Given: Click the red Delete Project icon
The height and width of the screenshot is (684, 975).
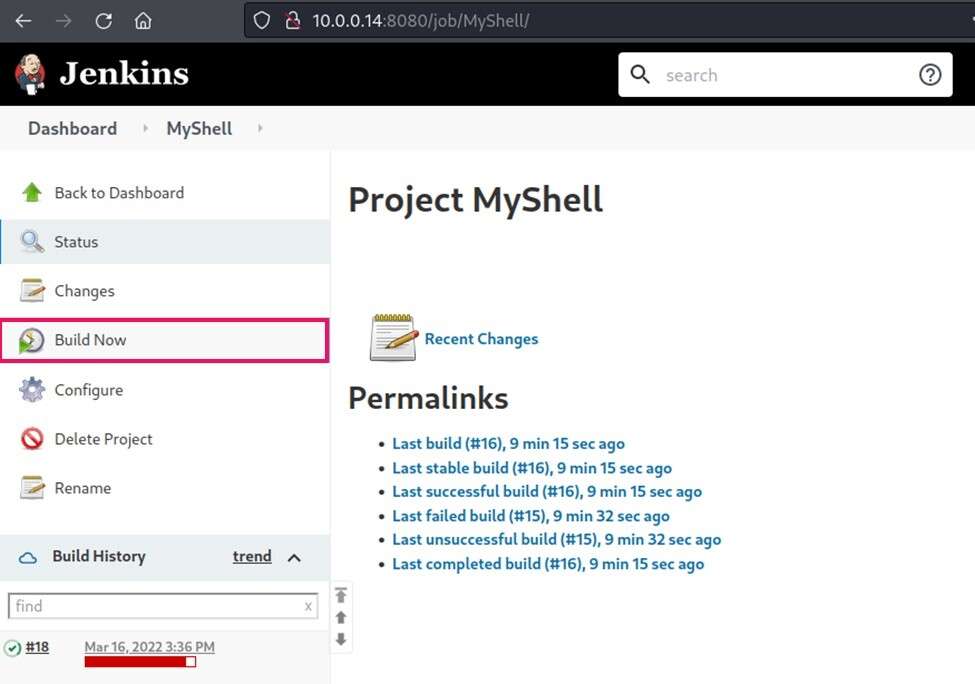Looking at the screenshot, I should pos(32,439).
